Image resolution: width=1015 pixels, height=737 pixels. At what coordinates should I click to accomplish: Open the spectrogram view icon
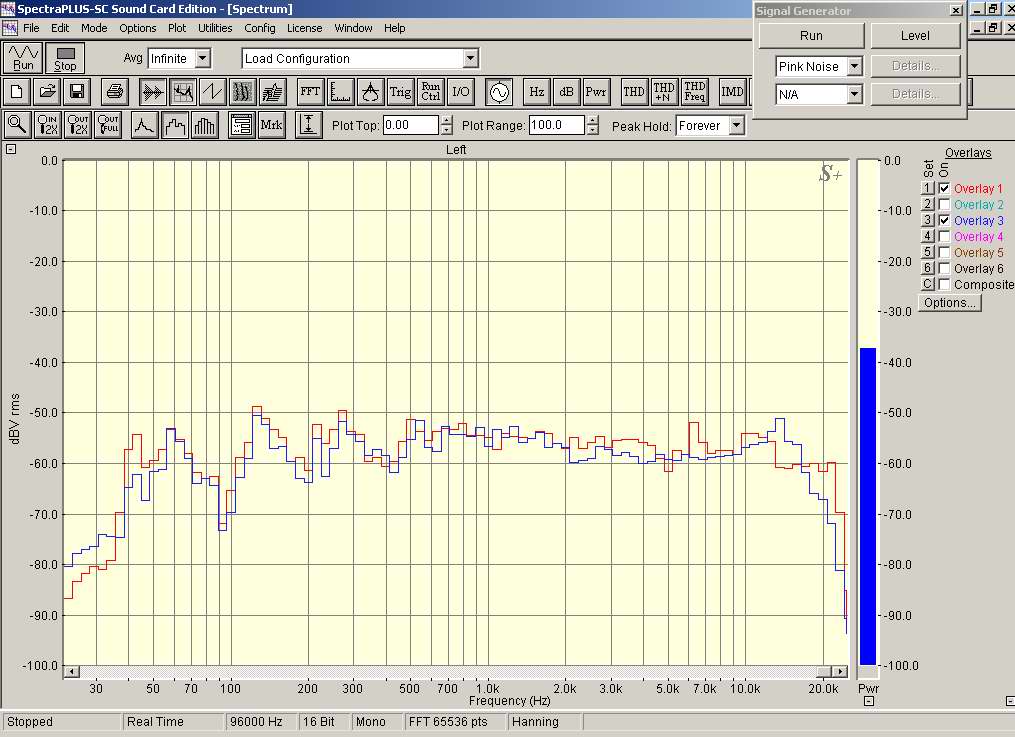[x=243, y=92]
